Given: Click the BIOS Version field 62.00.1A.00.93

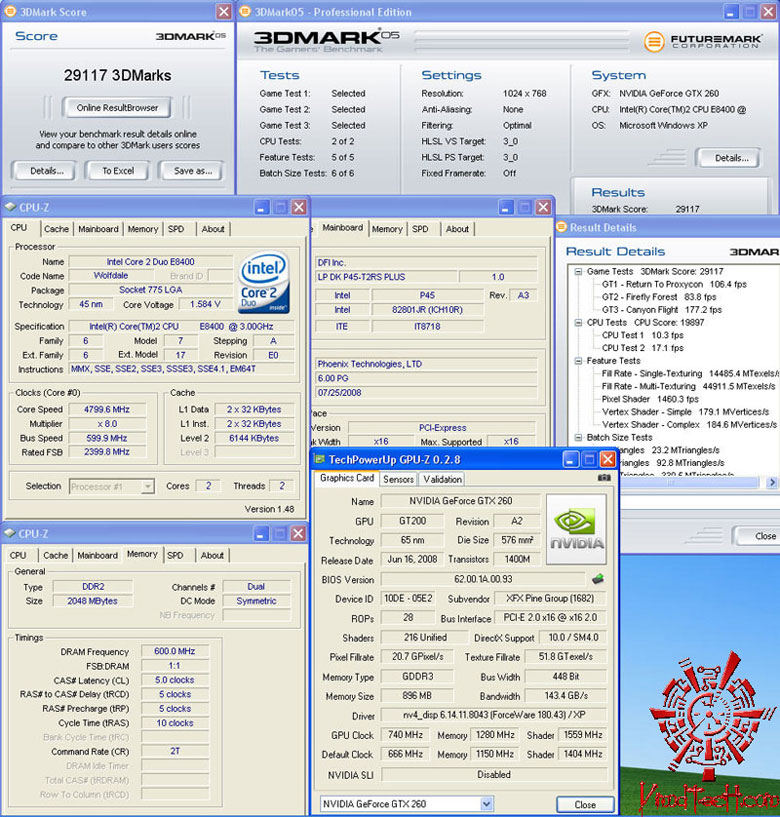Looking at the screenshot, I should (483, 579).
